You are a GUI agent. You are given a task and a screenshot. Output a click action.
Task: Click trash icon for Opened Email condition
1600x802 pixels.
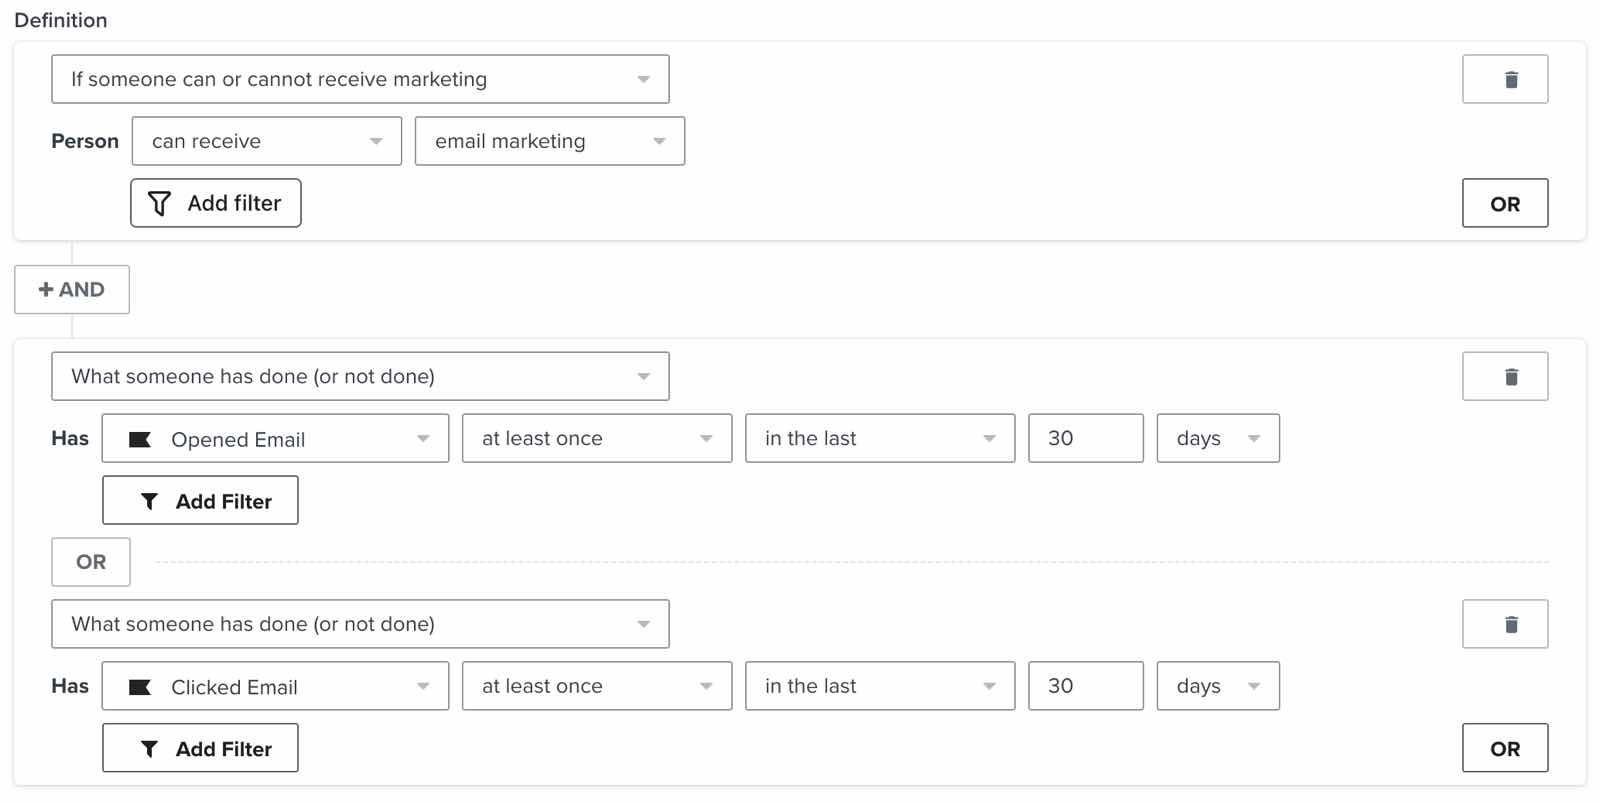(x=1504, y=376)
